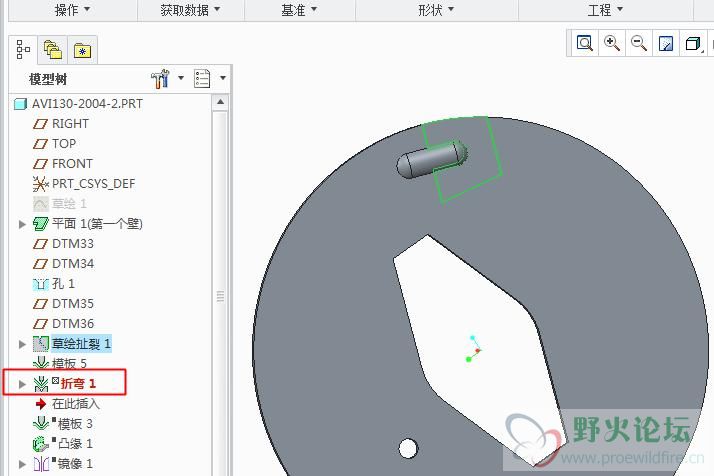Click the 镜像 1 mirror icon
Screen dimensions: 714x476
coord(41,464)
